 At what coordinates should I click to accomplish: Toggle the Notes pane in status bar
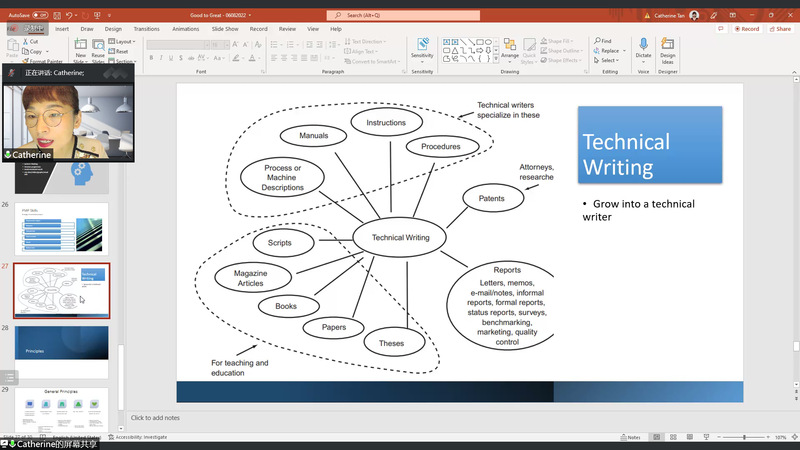[x=631, y=438]
